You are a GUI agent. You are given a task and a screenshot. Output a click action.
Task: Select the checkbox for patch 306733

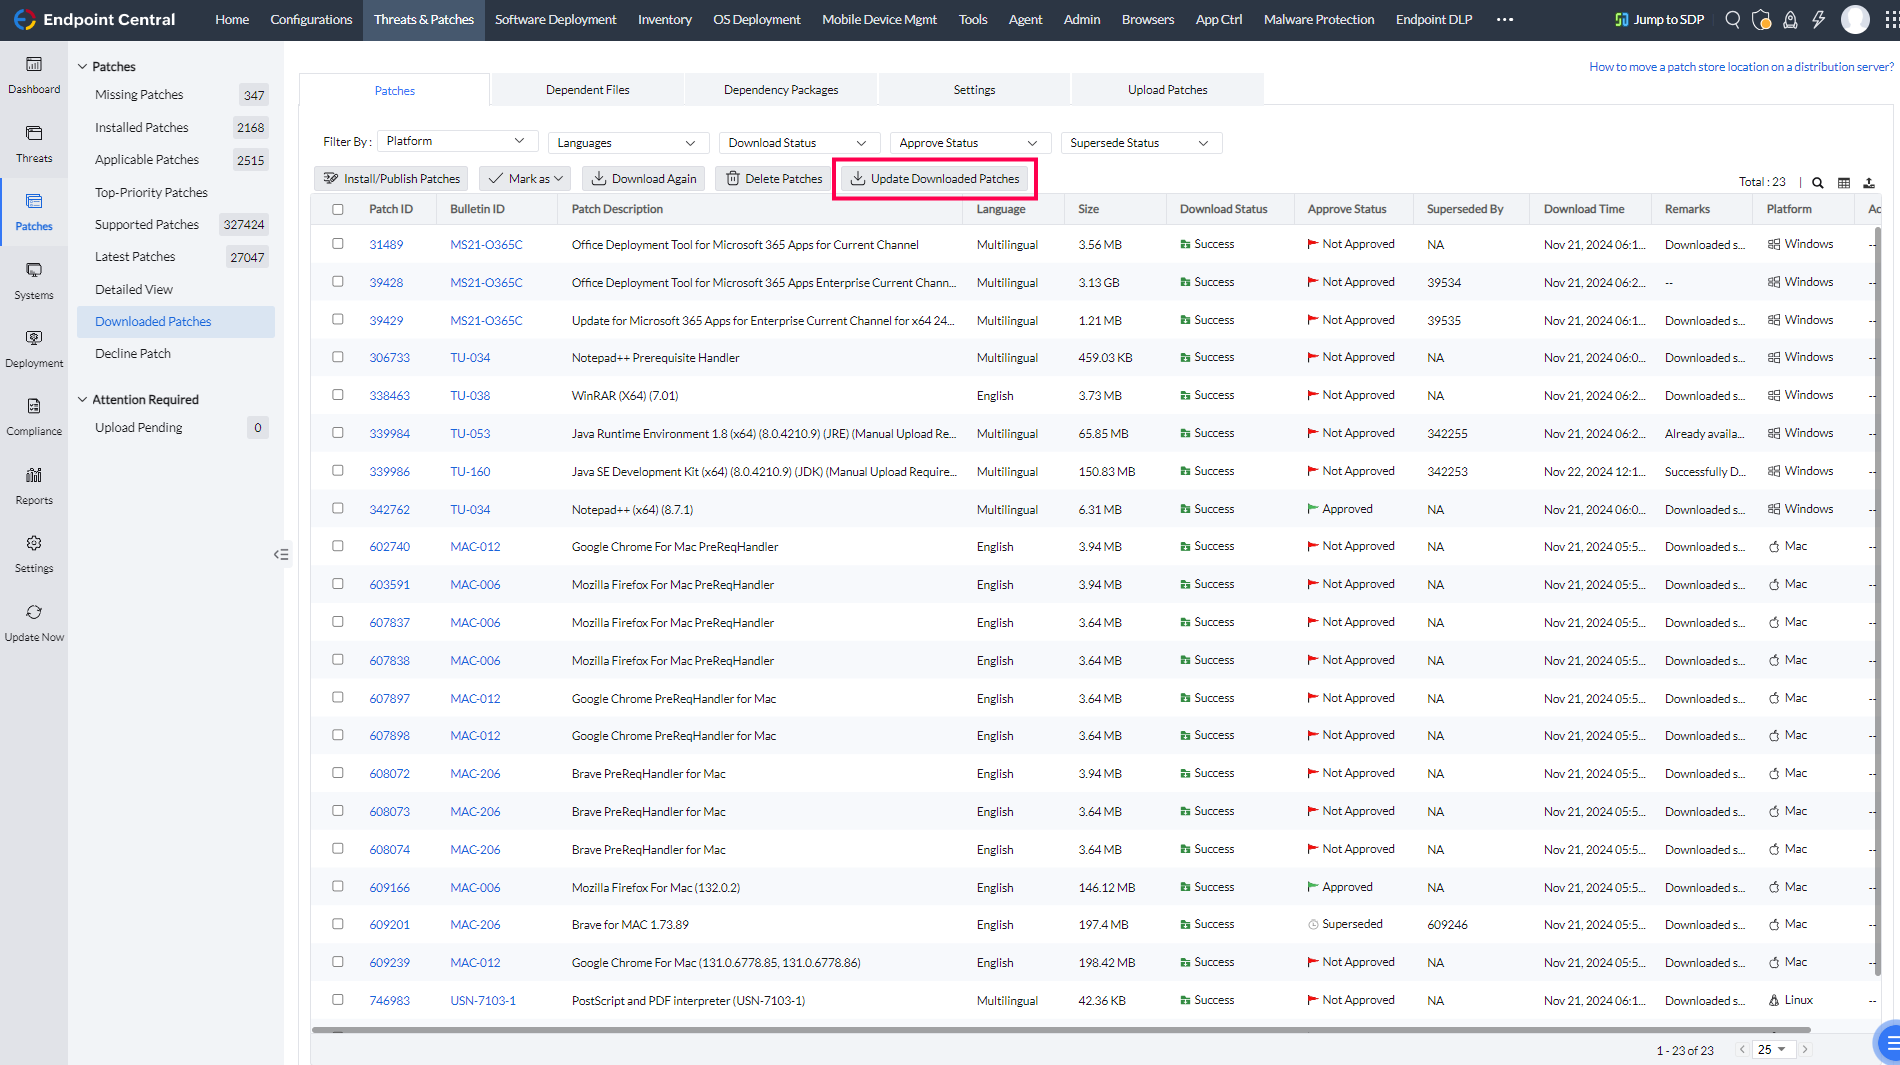(338, 357)
